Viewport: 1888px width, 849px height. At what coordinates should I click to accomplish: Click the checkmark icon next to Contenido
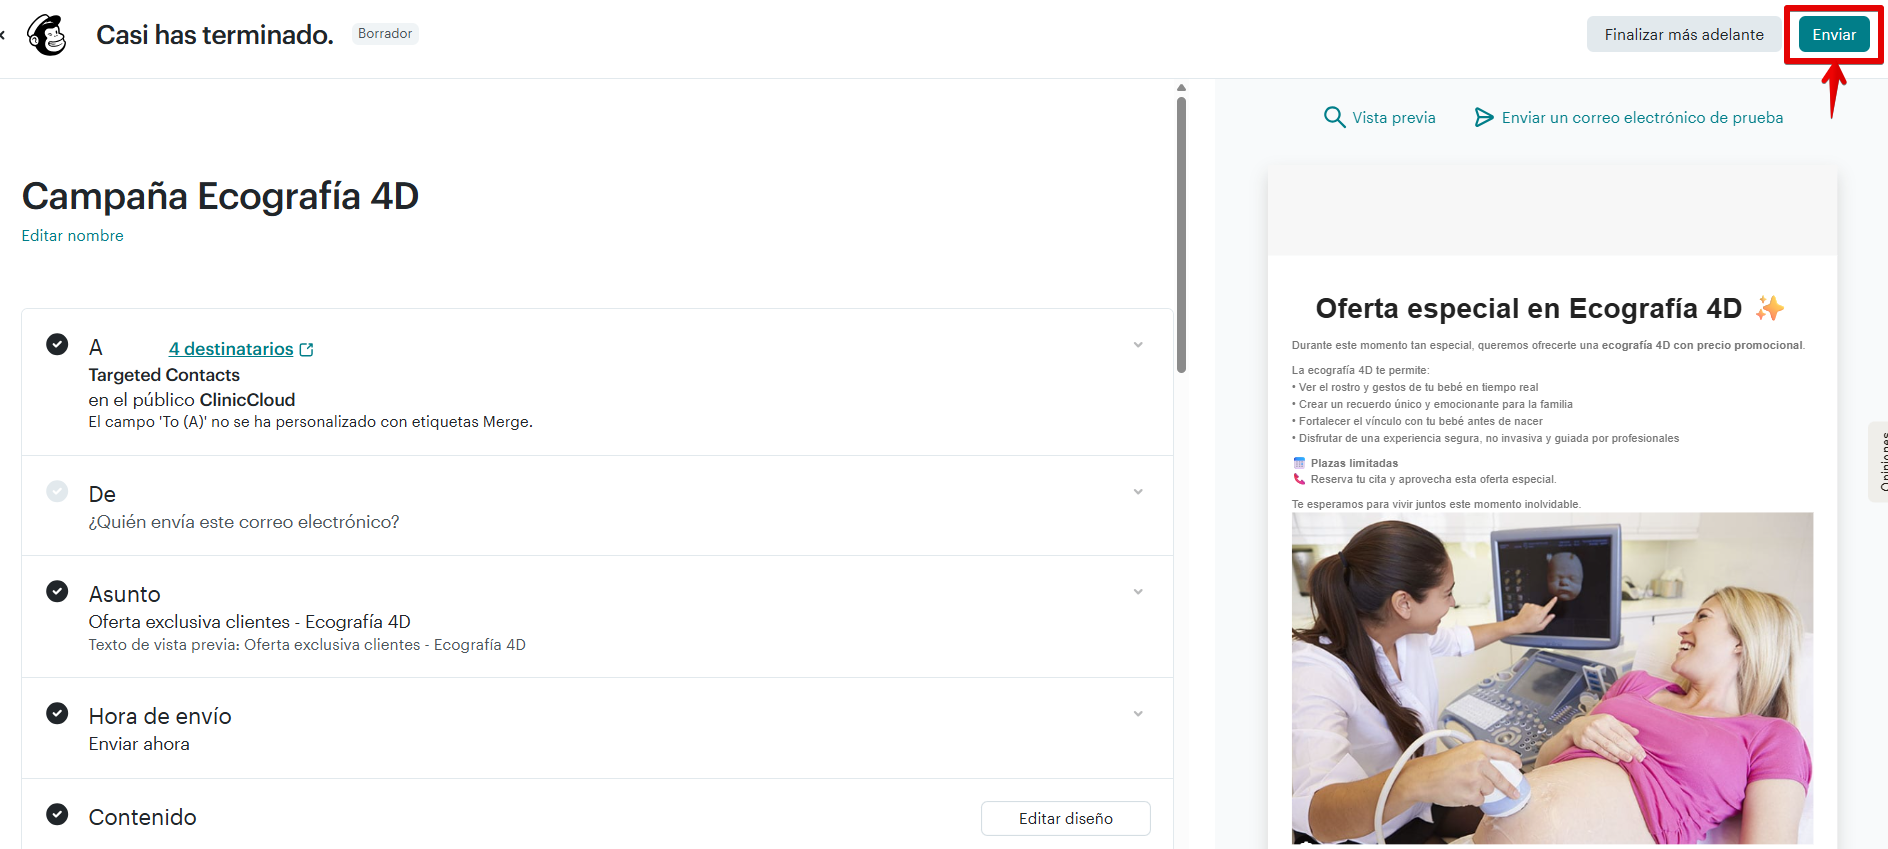(58, 814)
